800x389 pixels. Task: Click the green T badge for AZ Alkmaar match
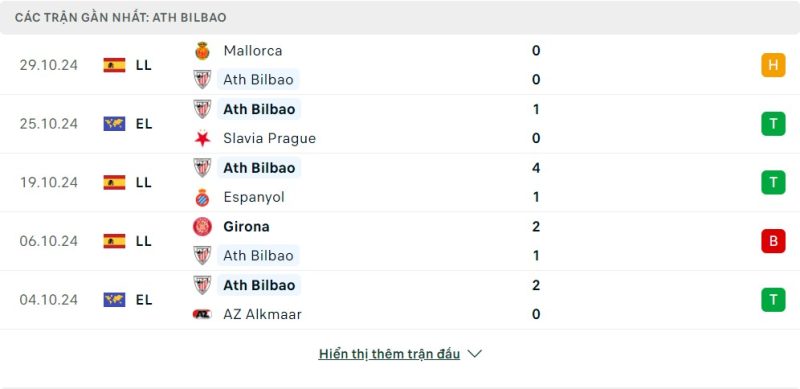pyautogui.click(x=773, y=300)
